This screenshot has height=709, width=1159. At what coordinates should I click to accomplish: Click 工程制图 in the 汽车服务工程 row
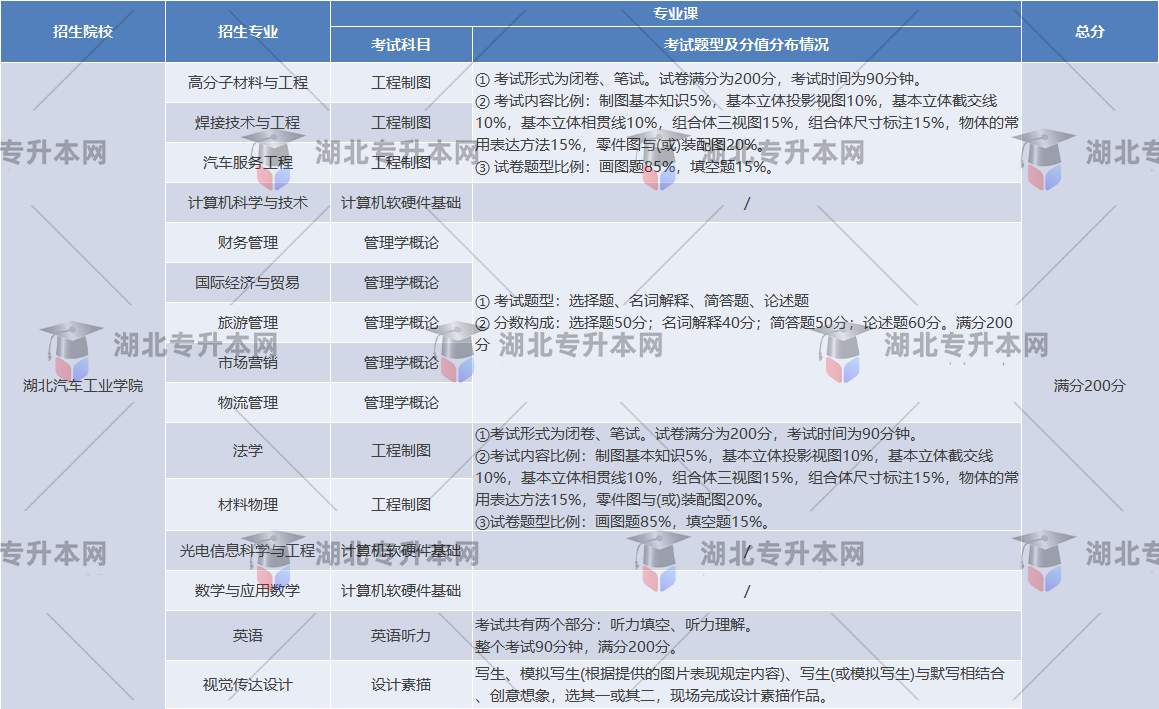(401, 163)
